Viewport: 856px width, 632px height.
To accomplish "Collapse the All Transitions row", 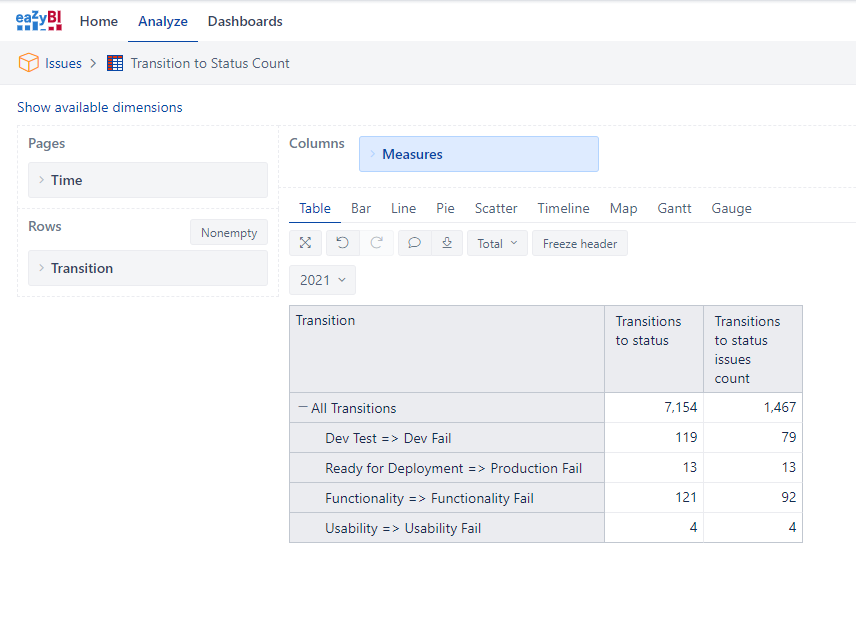I will 302,407.
